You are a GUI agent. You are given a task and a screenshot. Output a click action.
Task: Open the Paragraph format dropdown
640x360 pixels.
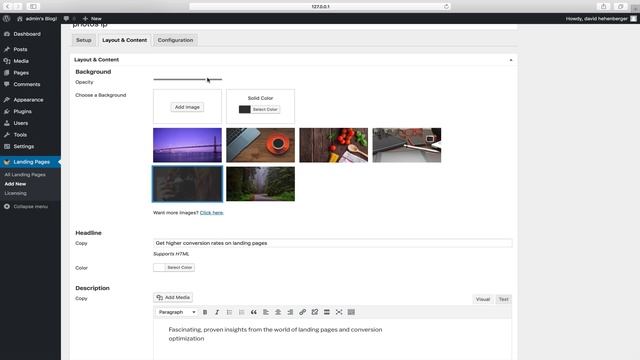click(177, 312)
